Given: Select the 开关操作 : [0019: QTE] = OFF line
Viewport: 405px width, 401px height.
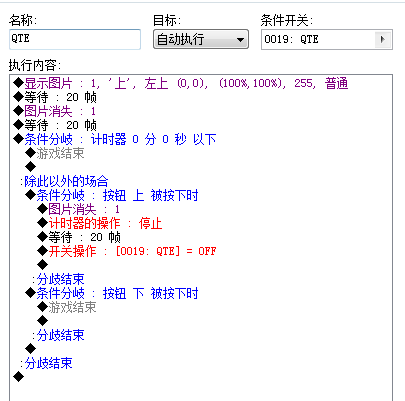Looking at the screenshot, I should pyautogui.click(x=127, y=251).
